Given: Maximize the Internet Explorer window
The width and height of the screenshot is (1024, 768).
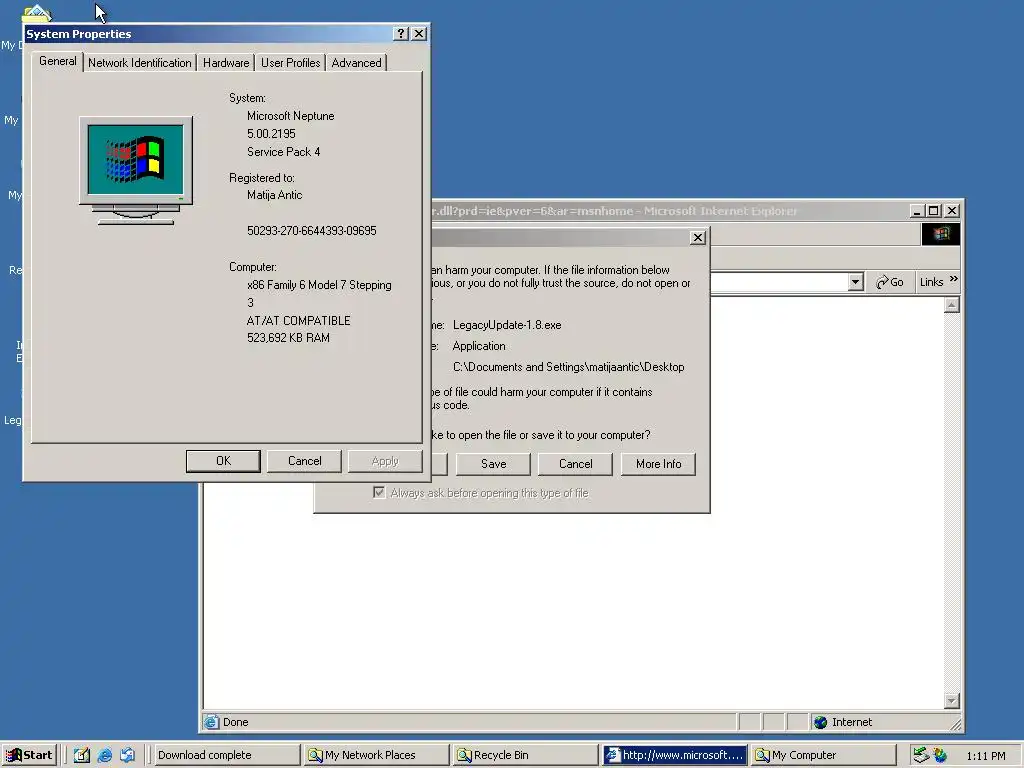Looking at the screenshot, I should pos(934,211).
